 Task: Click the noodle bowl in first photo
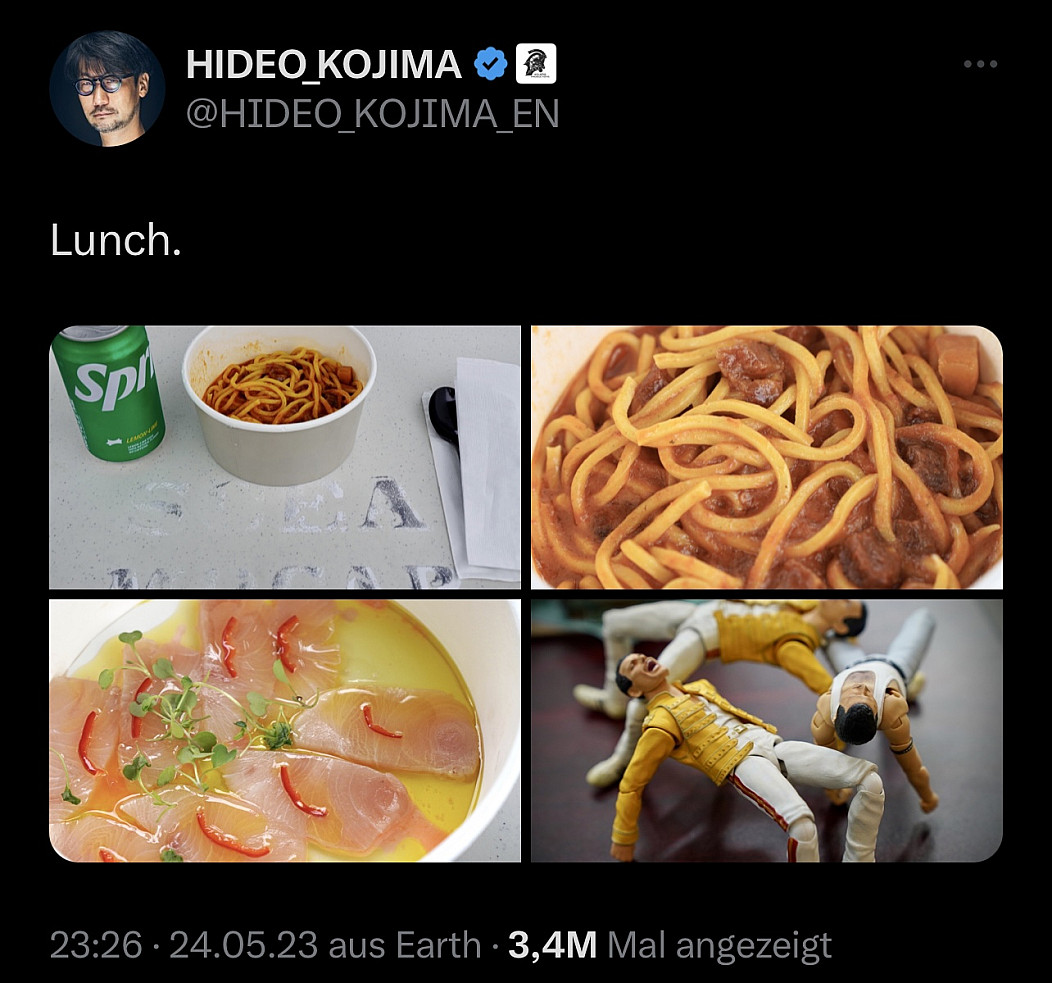(278, 405)
